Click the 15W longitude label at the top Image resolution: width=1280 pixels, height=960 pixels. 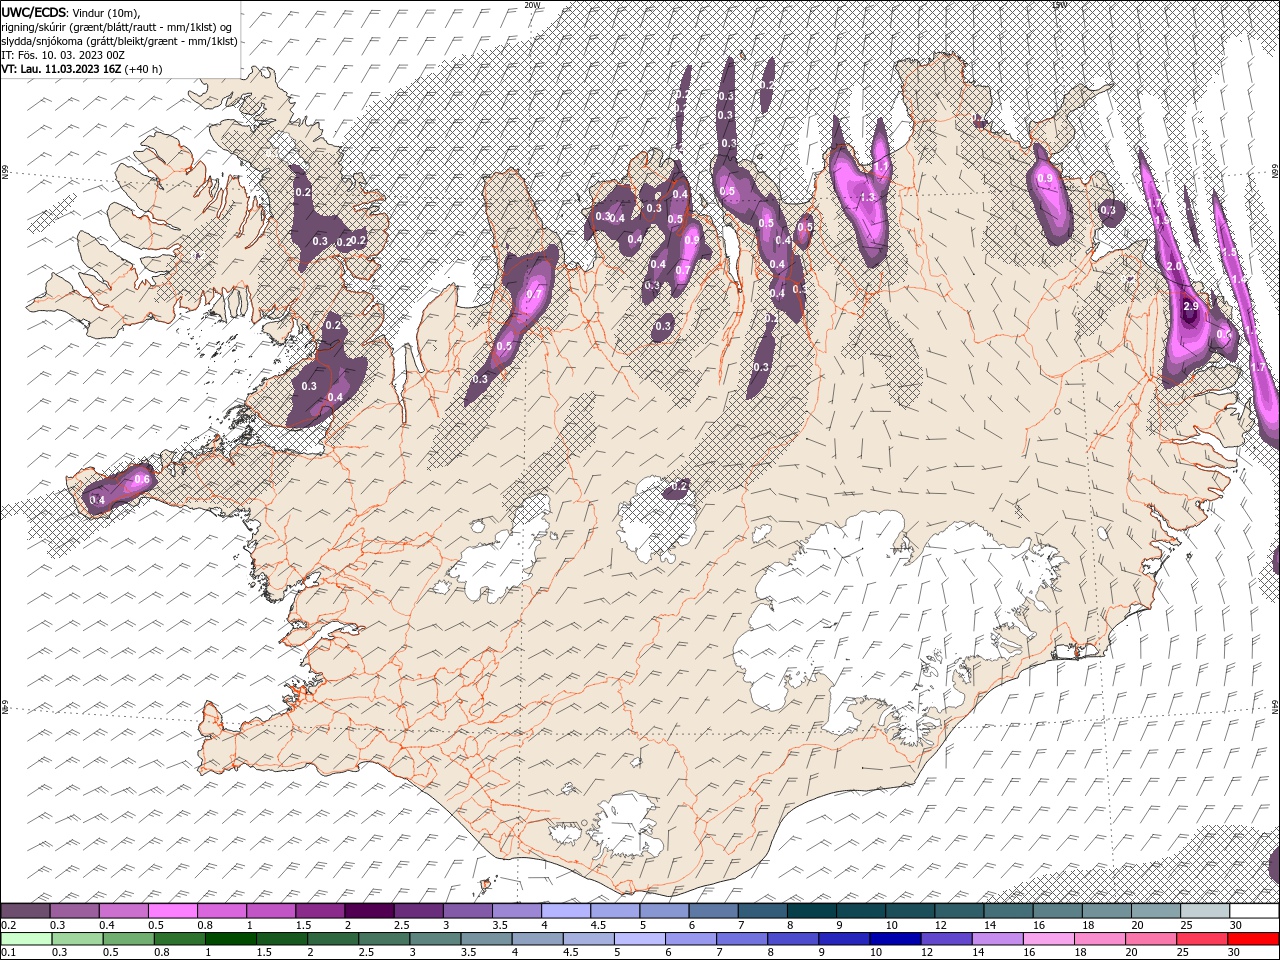pyautogui.click(x=1059, y=5)
